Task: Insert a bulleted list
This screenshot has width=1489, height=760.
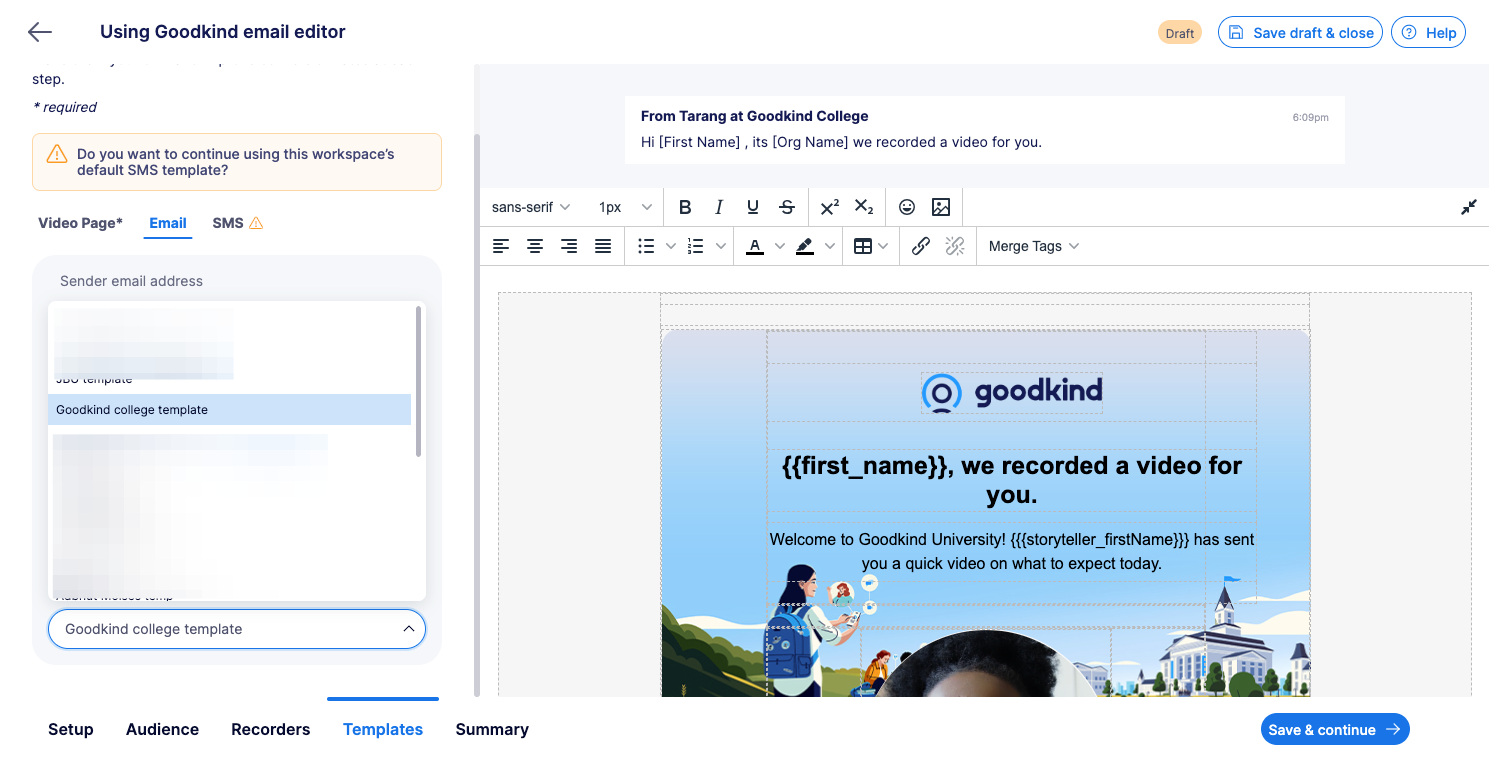Action: [646, 246]
